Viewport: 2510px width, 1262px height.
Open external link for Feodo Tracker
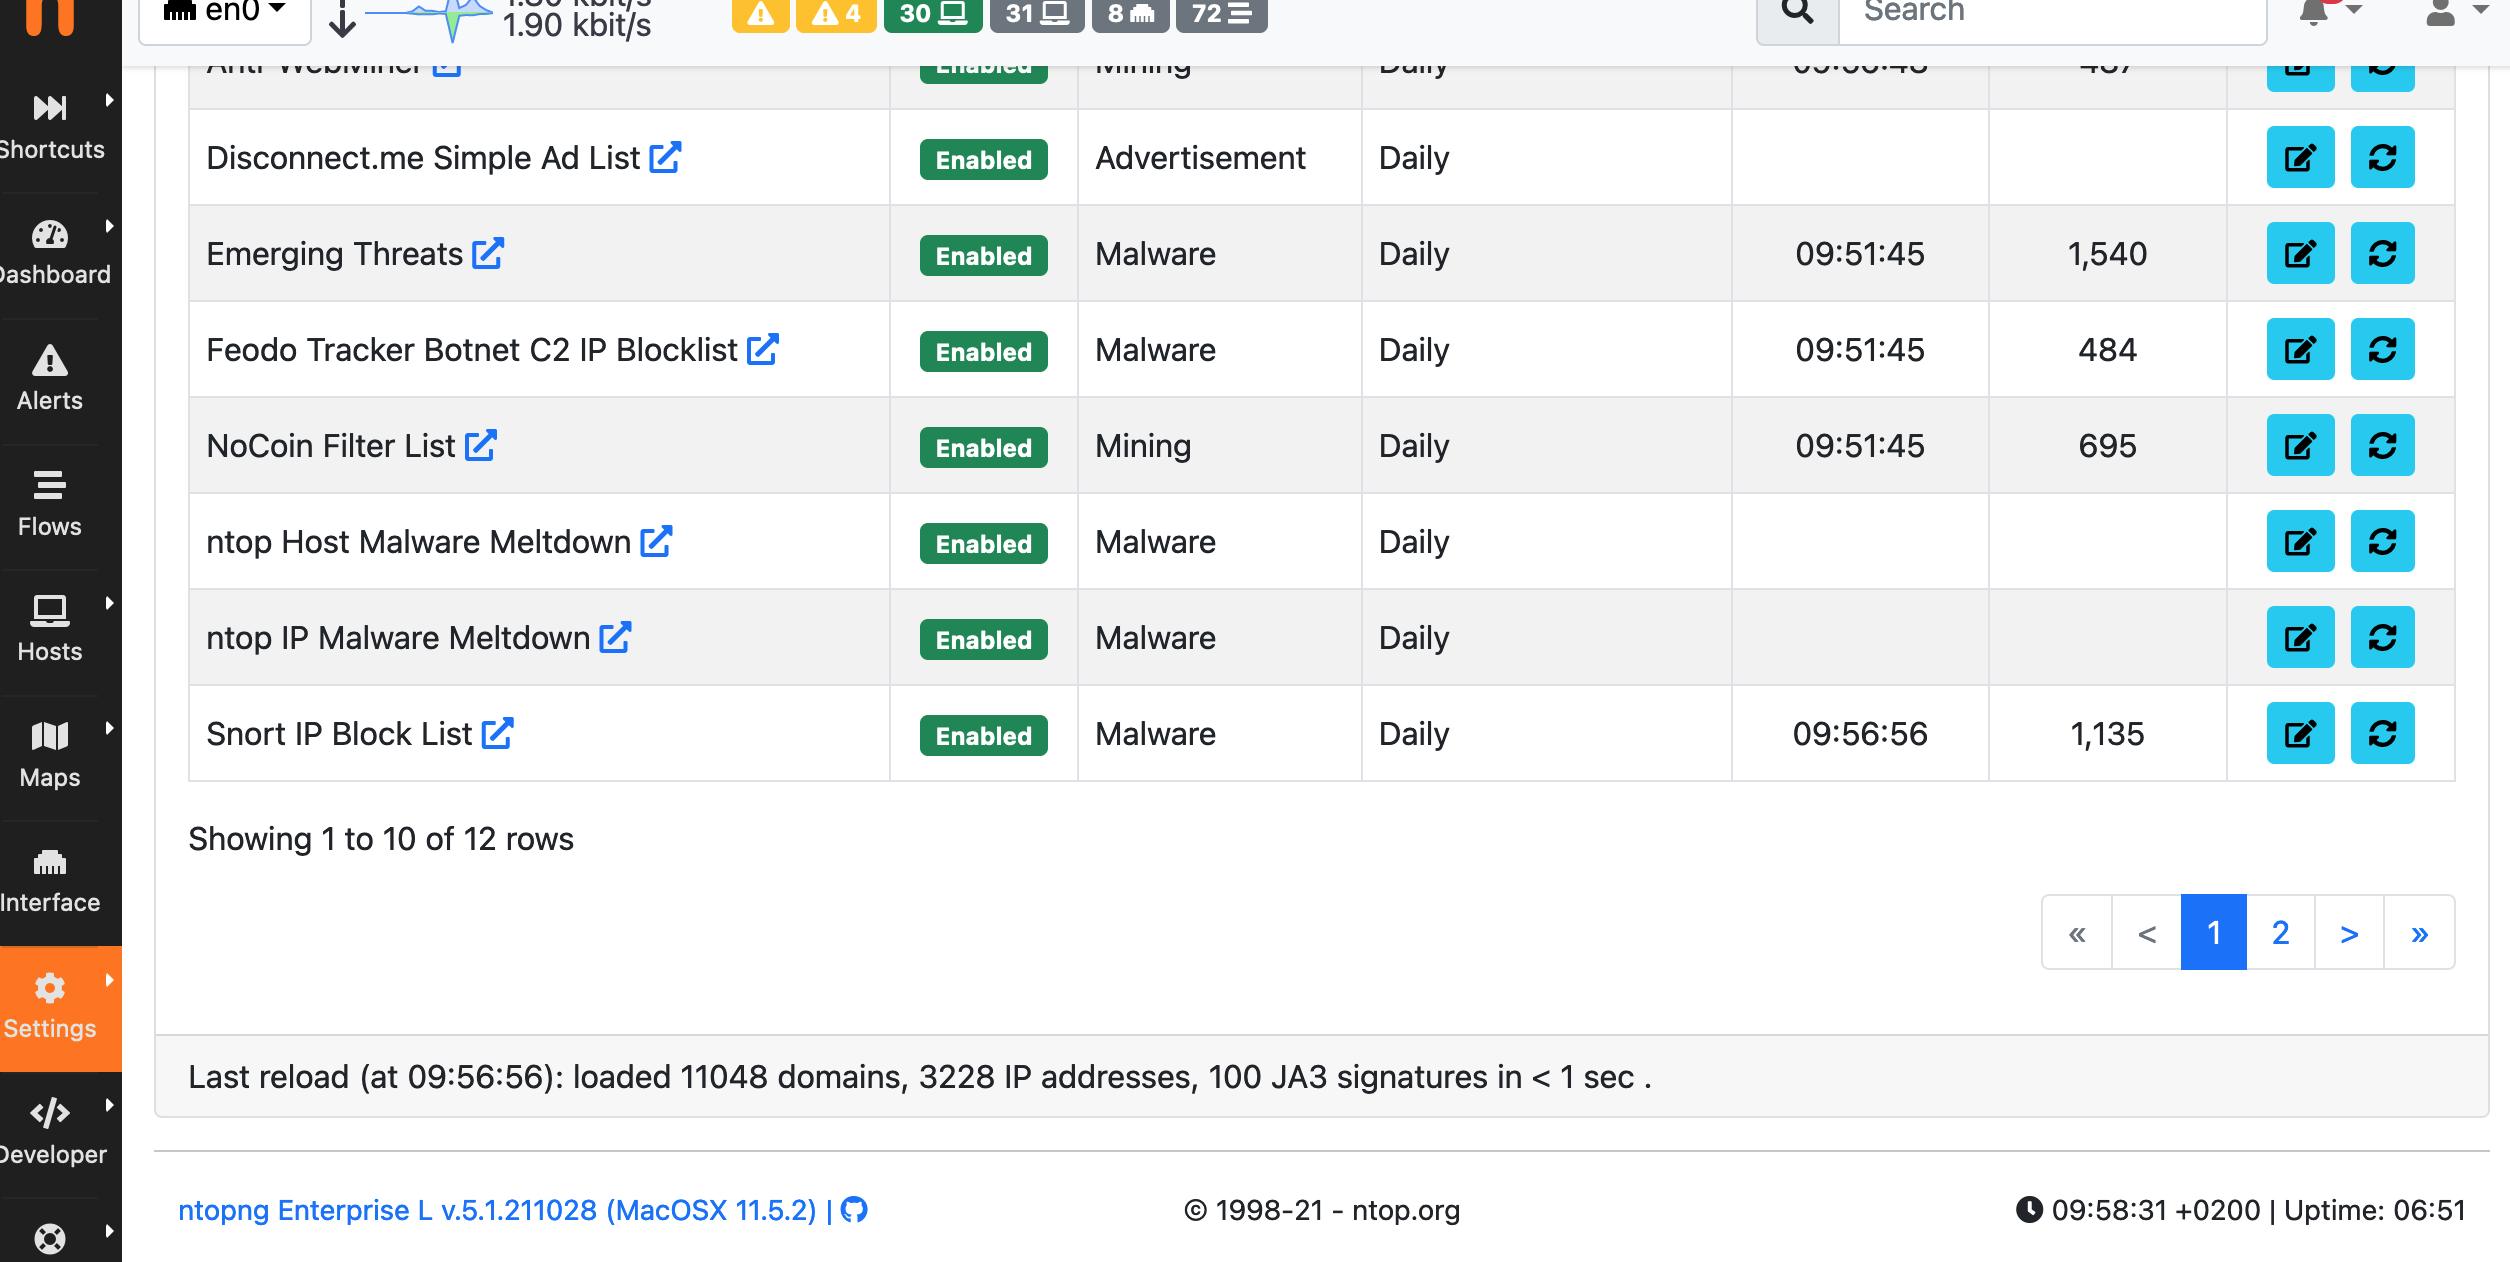coord(763,349)
